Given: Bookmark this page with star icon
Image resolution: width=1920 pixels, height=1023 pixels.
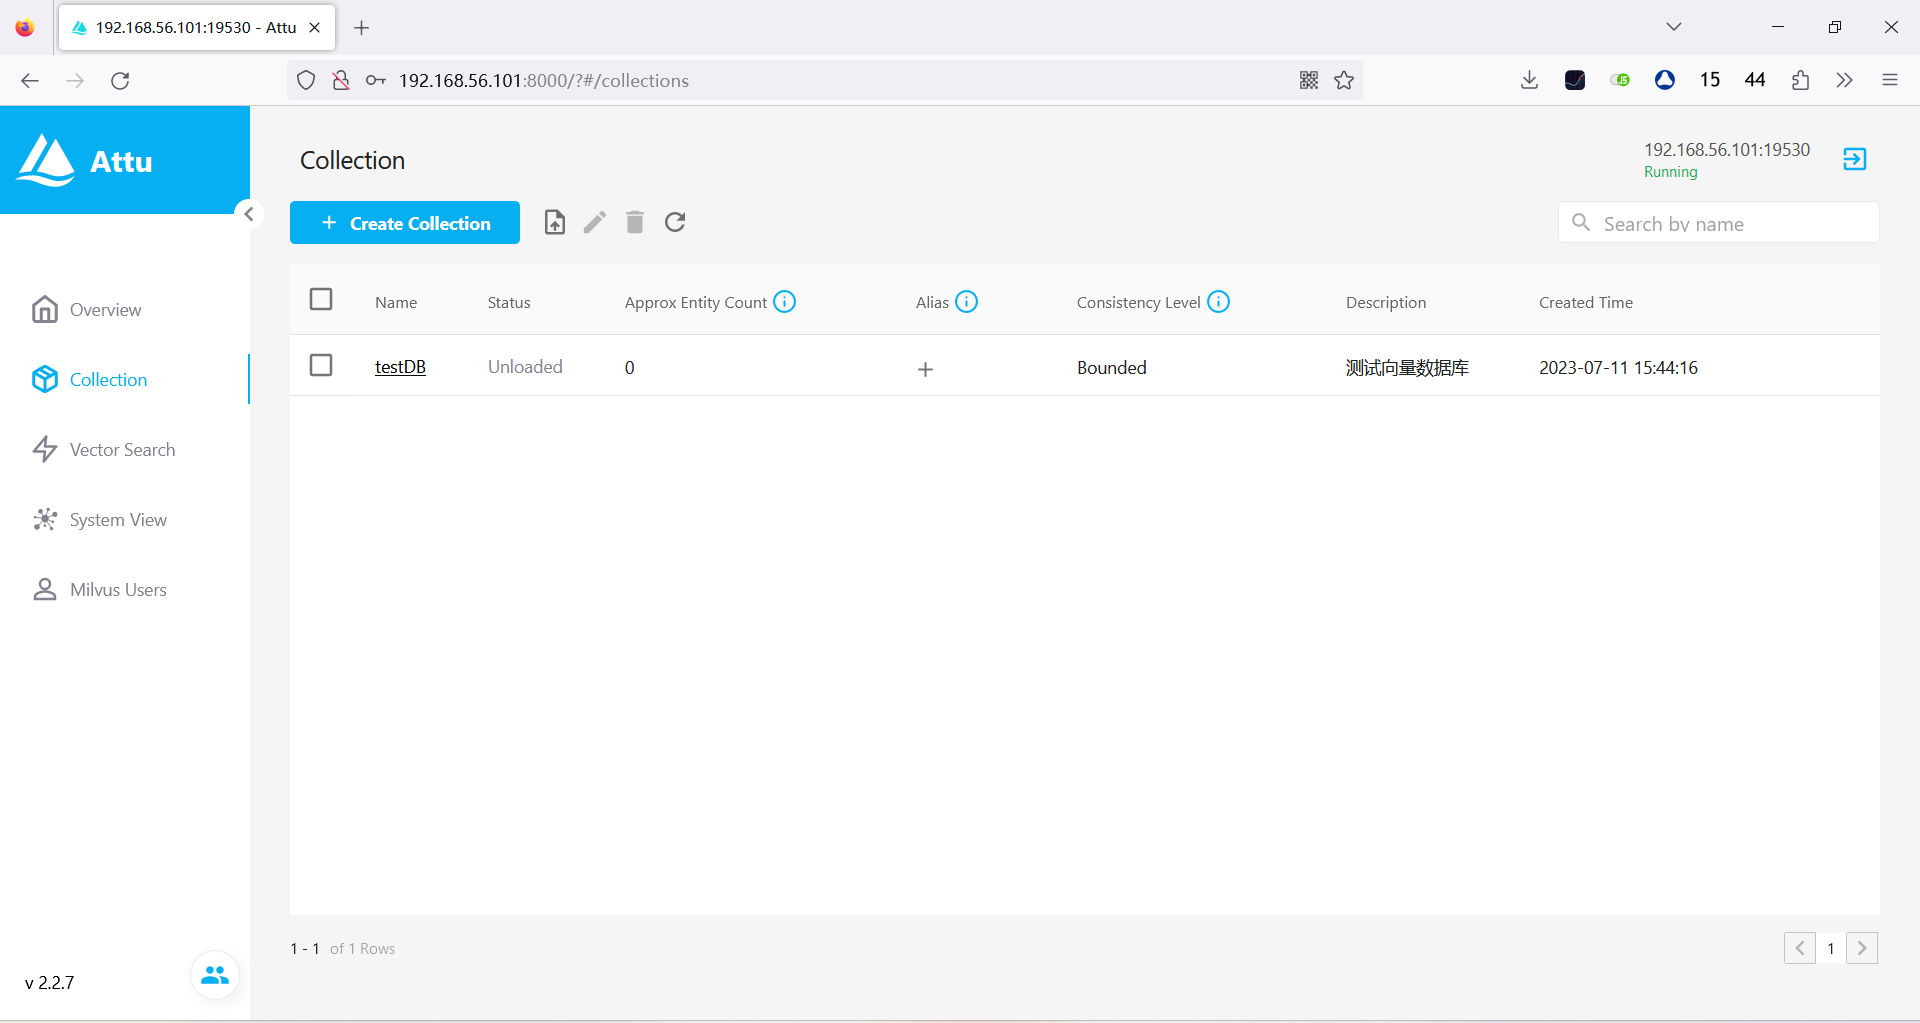Looking at the screenshot, I should (1344, 80).
